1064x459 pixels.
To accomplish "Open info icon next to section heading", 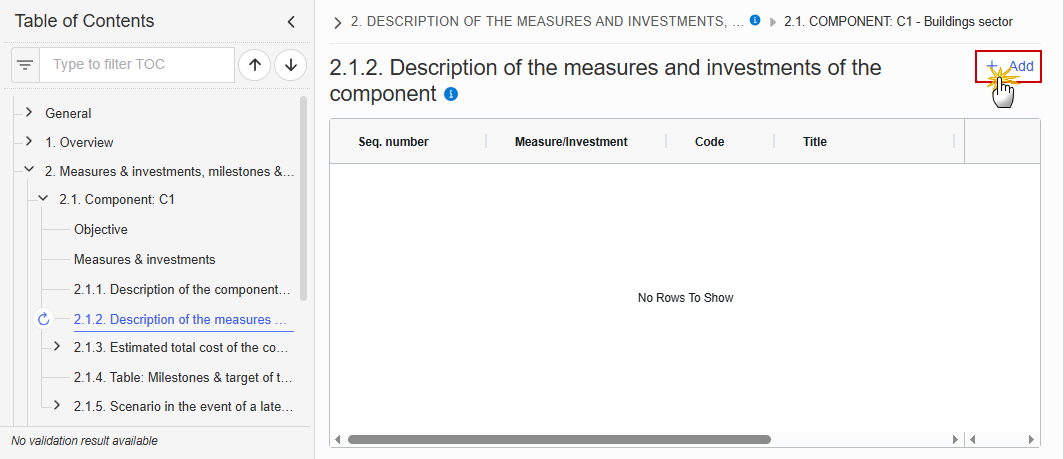I will [x=451, y=94].
